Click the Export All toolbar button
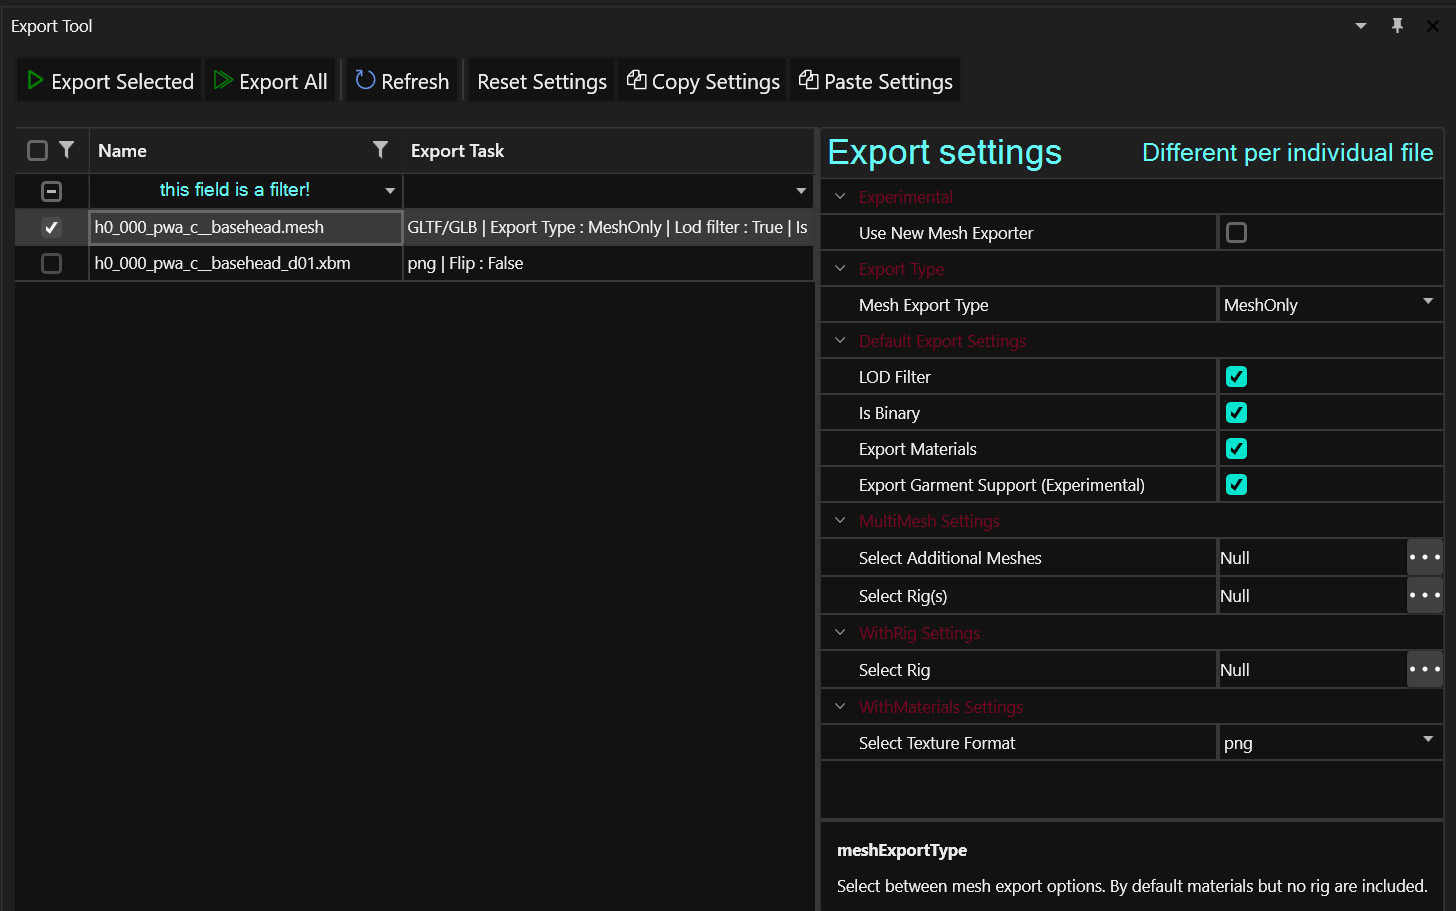 click(271, 81)
